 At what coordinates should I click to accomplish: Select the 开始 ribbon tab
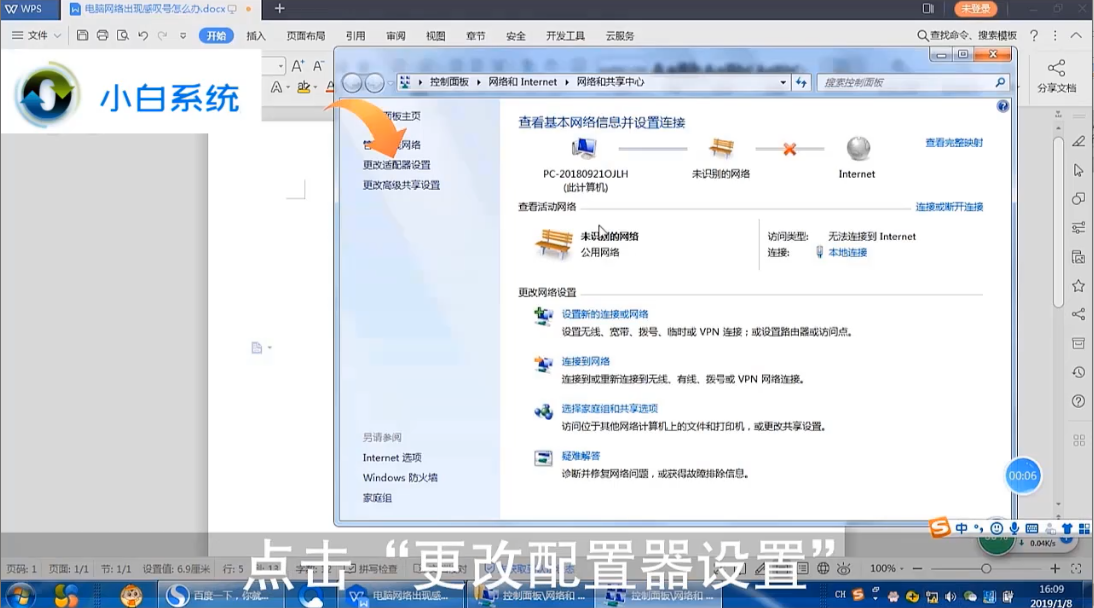[x=216, y=36]
